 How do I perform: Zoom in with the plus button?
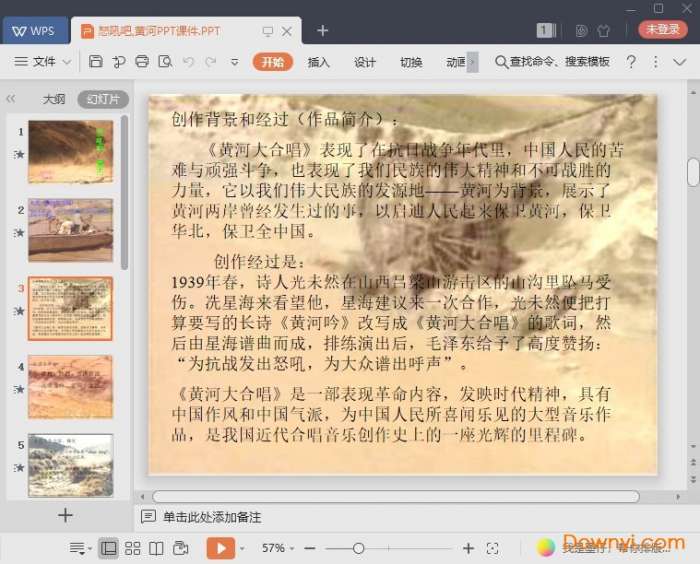pyautogui.click(x=468, y=548)
